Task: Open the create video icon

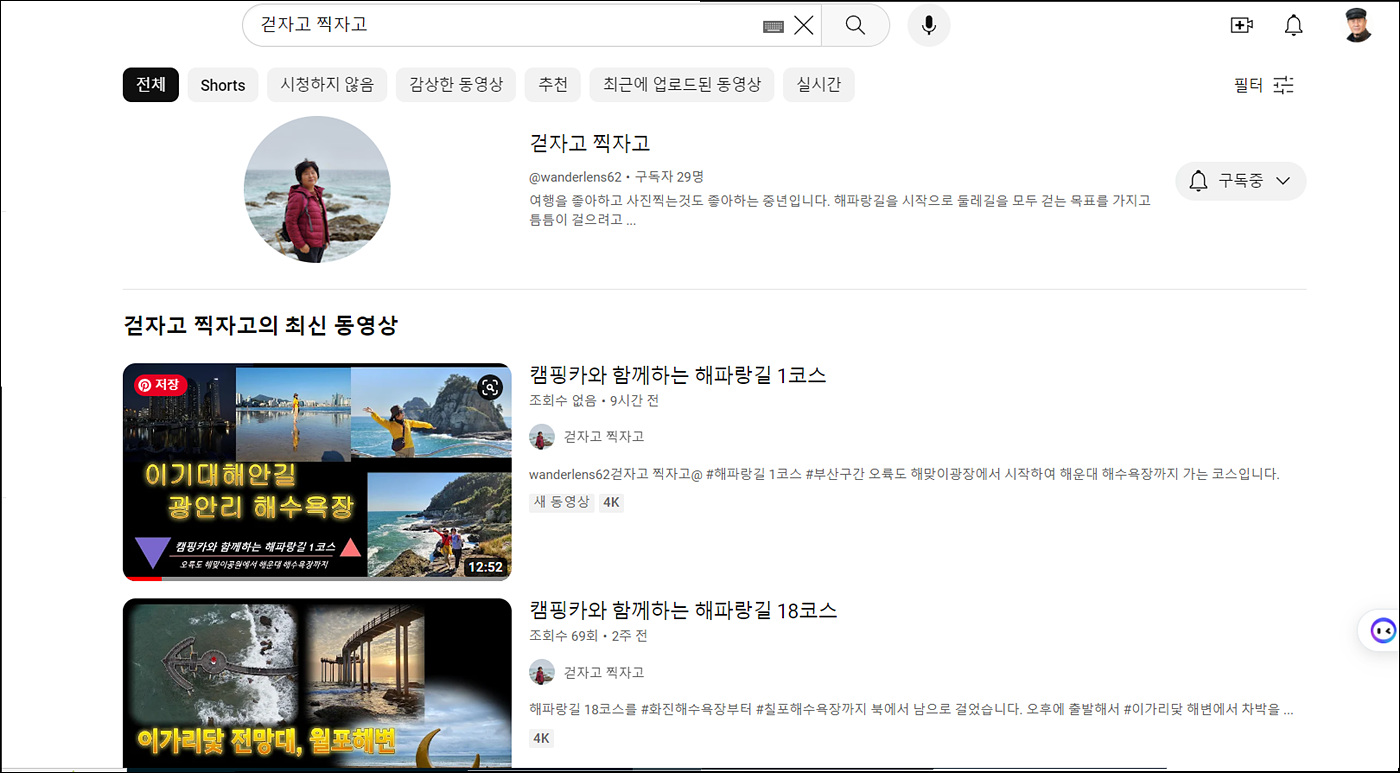Action: point(1241,26)
